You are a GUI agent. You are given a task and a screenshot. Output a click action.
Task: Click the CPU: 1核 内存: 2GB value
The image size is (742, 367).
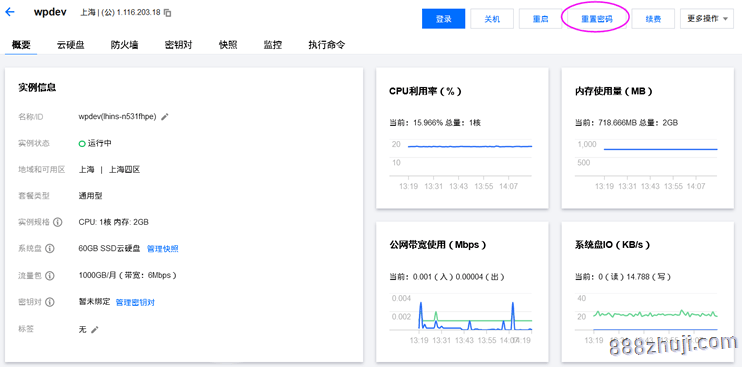tap(114, 222)
